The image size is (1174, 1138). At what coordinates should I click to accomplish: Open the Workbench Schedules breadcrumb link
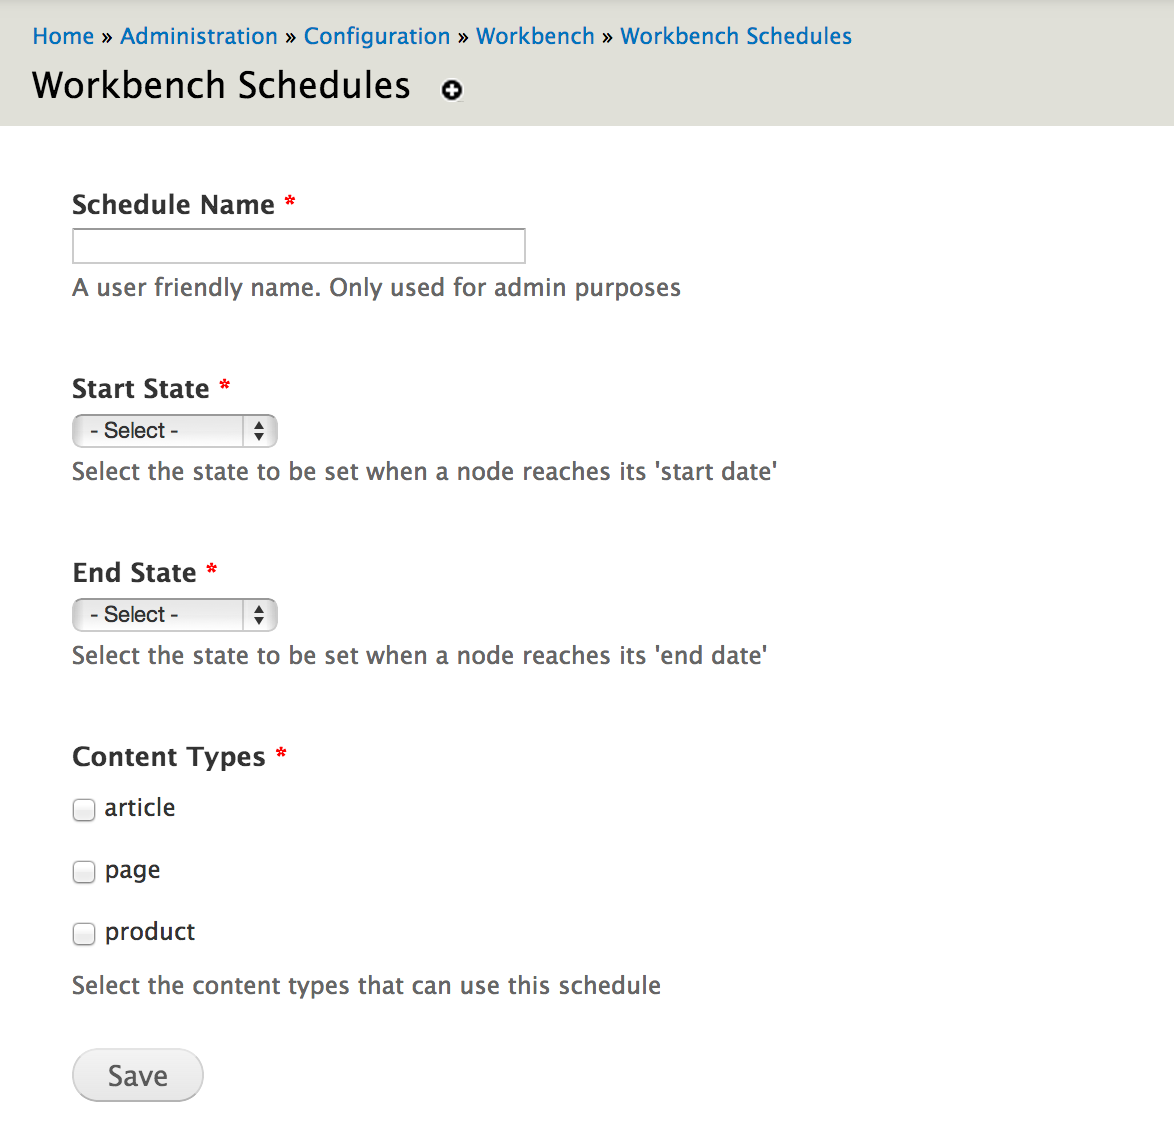point(736,36)
